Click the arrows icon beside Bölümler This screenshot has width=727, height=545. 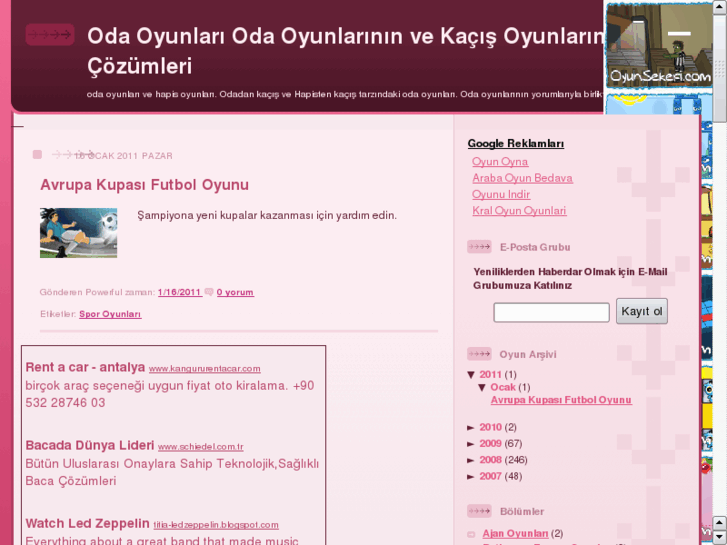pos(479,511)
